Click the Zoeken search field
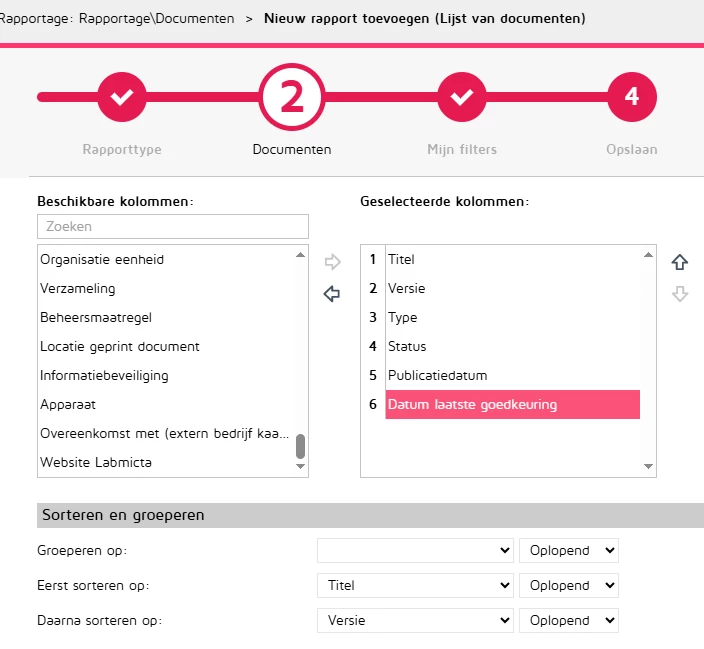 [x=173, y=227]
